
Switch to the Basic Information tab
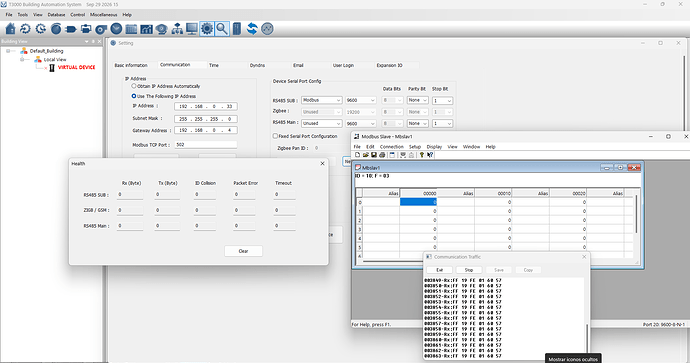click(x=131, y=65)
